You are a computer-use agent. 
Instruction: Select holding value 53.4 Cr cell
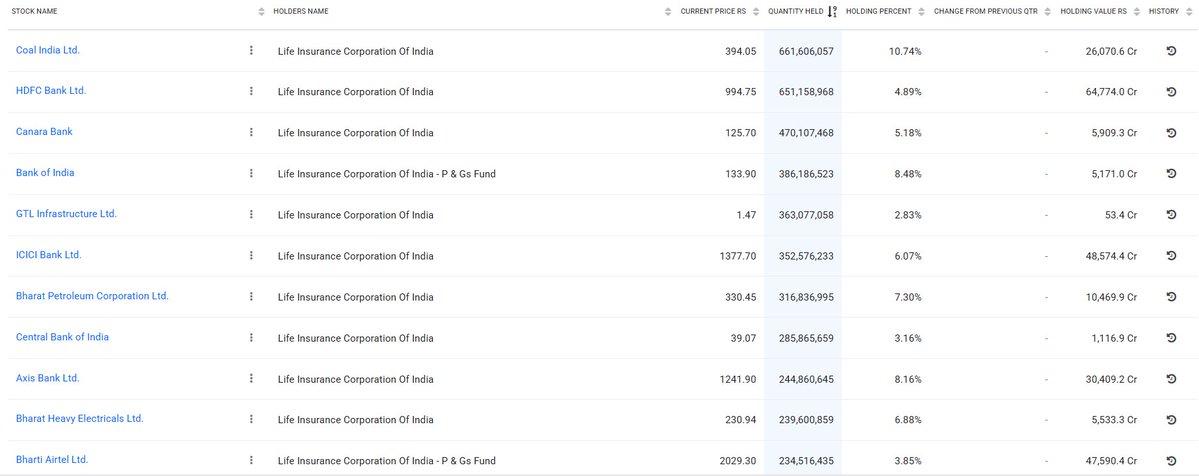pyautogui.click(x=1120, y=215)
